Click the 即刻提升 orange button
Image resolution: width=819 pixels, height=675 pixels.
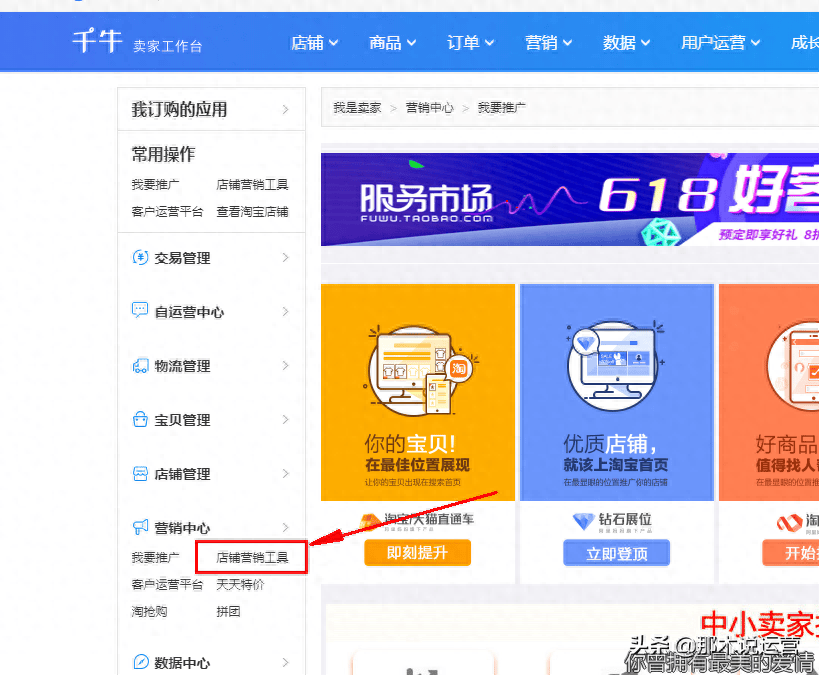click(417, 552)
